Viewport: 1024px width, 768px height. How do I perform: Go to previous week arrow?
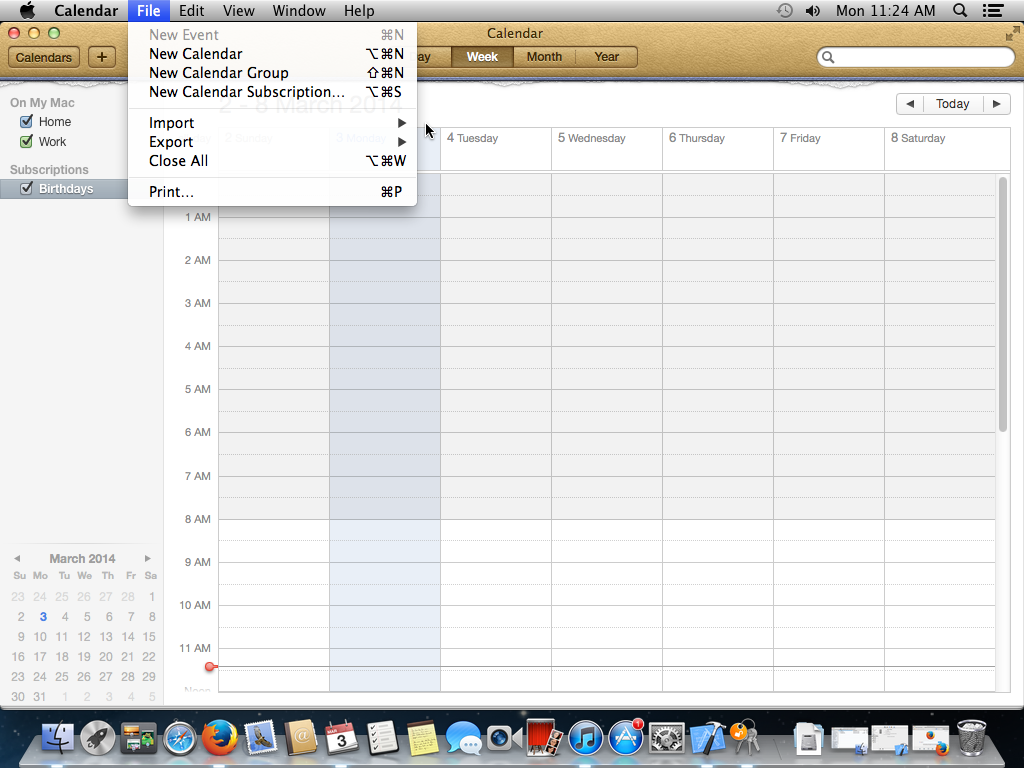point(910,104)
